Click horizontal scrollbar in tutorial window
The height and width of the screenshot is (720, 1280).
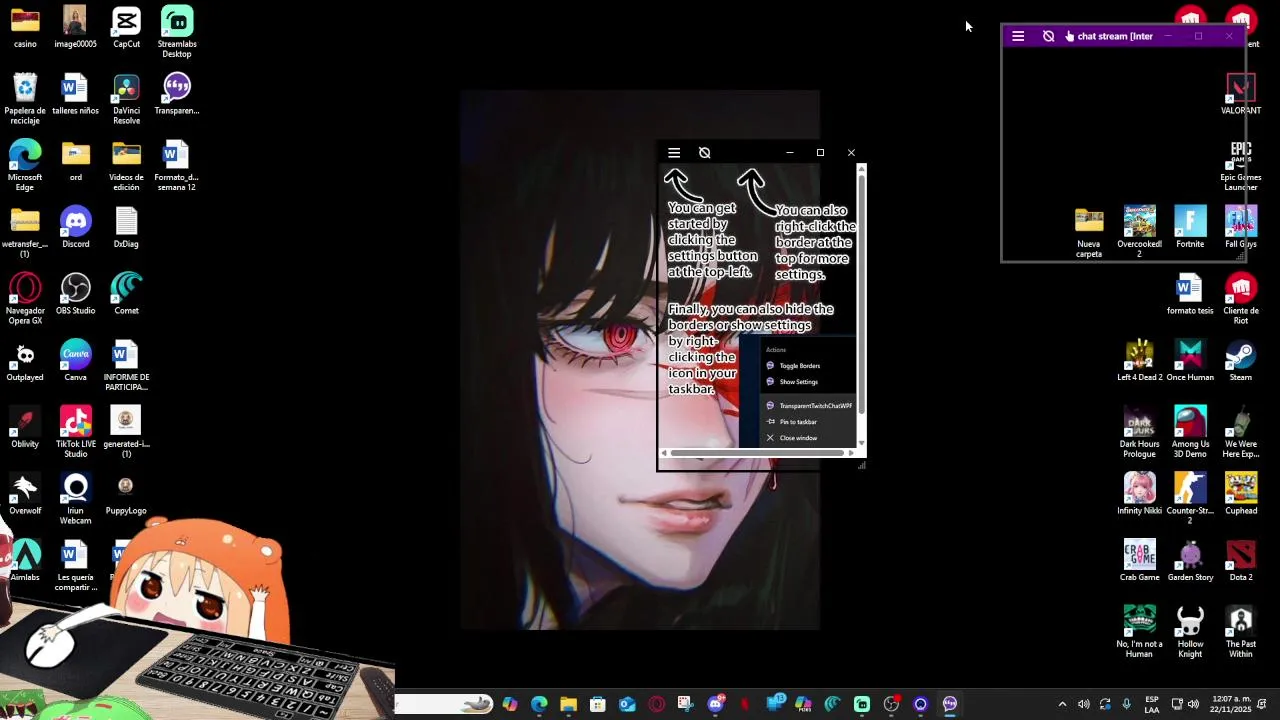pos(758,453)
